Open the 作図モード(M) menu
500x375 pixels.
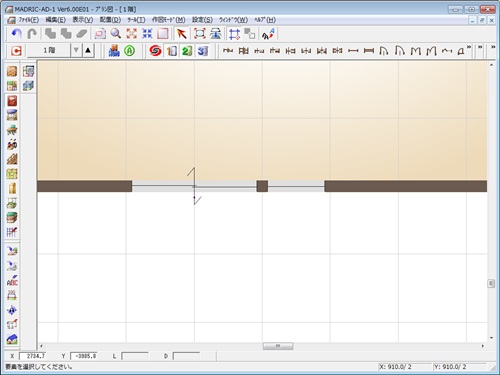(x=169, y=20)
